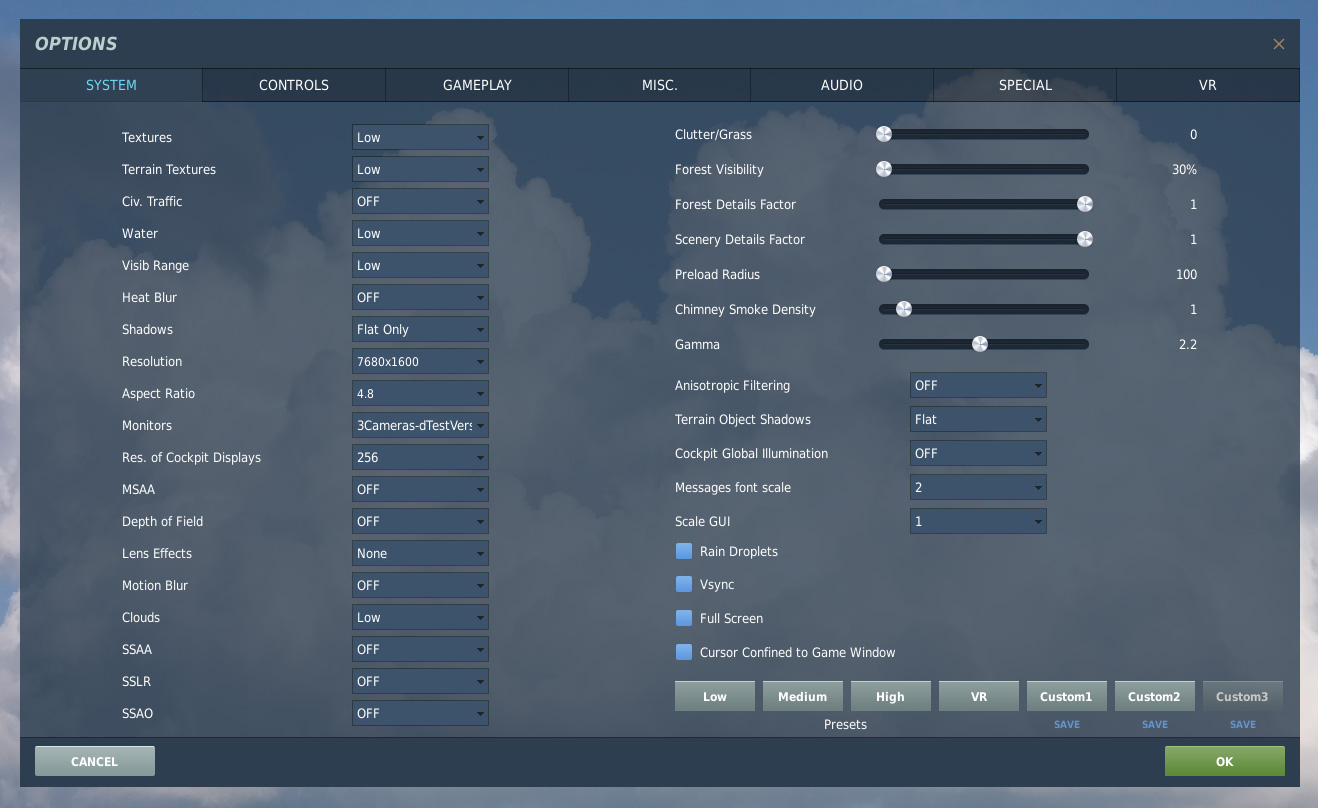Screen dimensions: 1318x808
Task: Expand the SSAA dropdown
Action: [420, 649]
